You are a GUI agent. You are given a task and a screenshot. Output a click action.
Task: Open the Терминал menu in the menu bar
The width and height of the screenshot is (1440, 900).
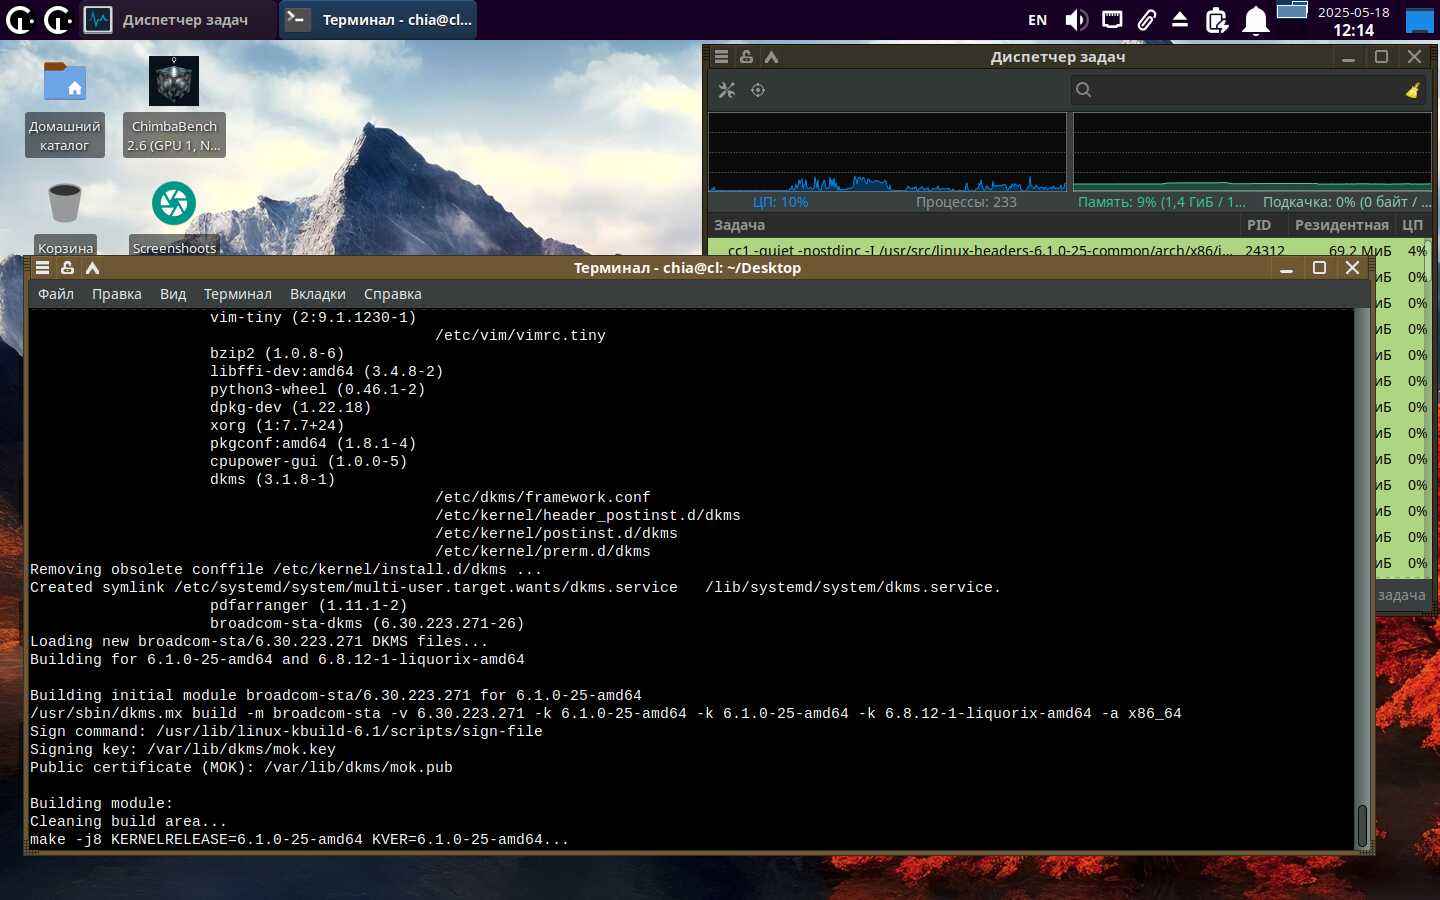[x=238, y=294]
